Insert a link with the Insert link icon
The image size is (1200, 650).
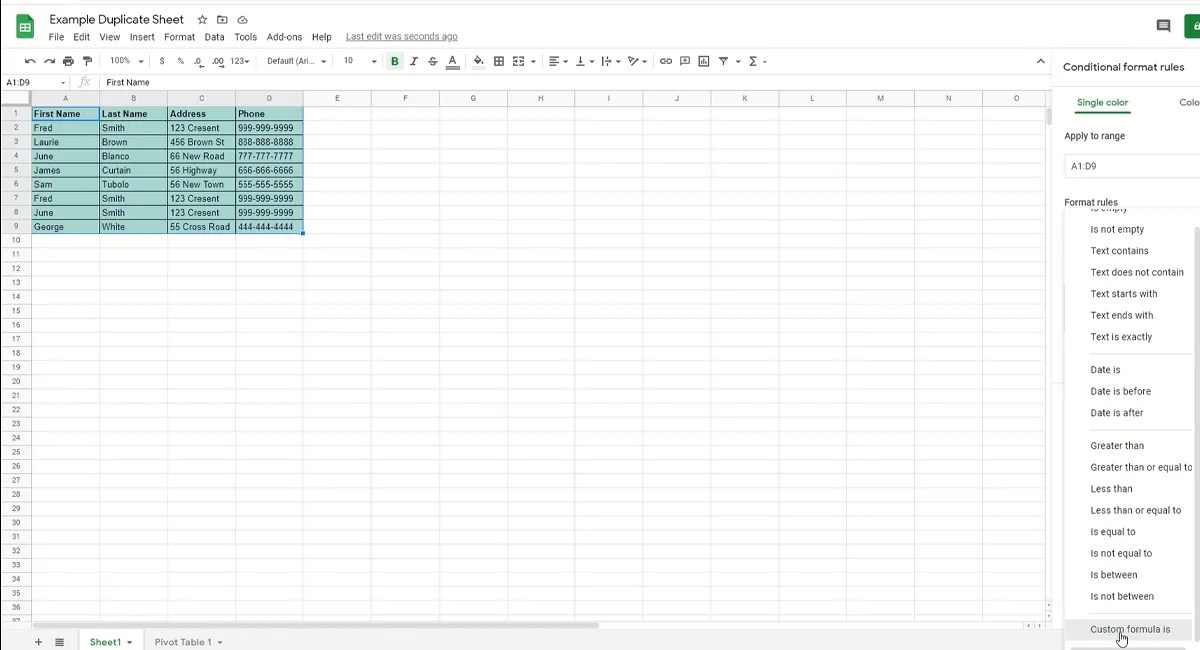coord(666,61)
